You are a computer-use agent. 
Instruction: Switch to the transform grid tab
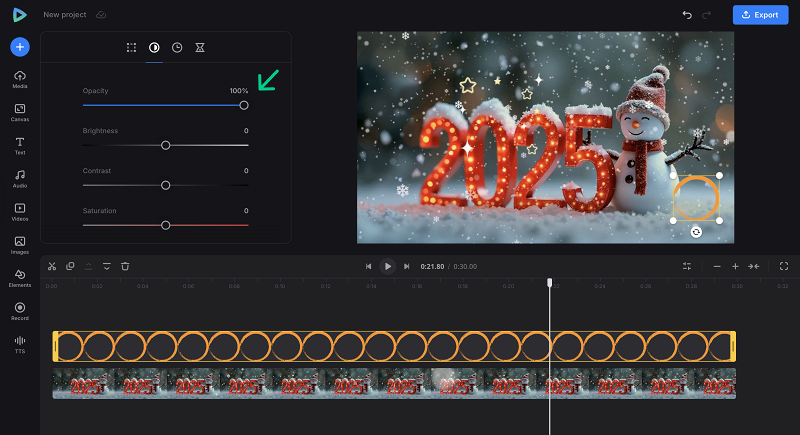131,47
